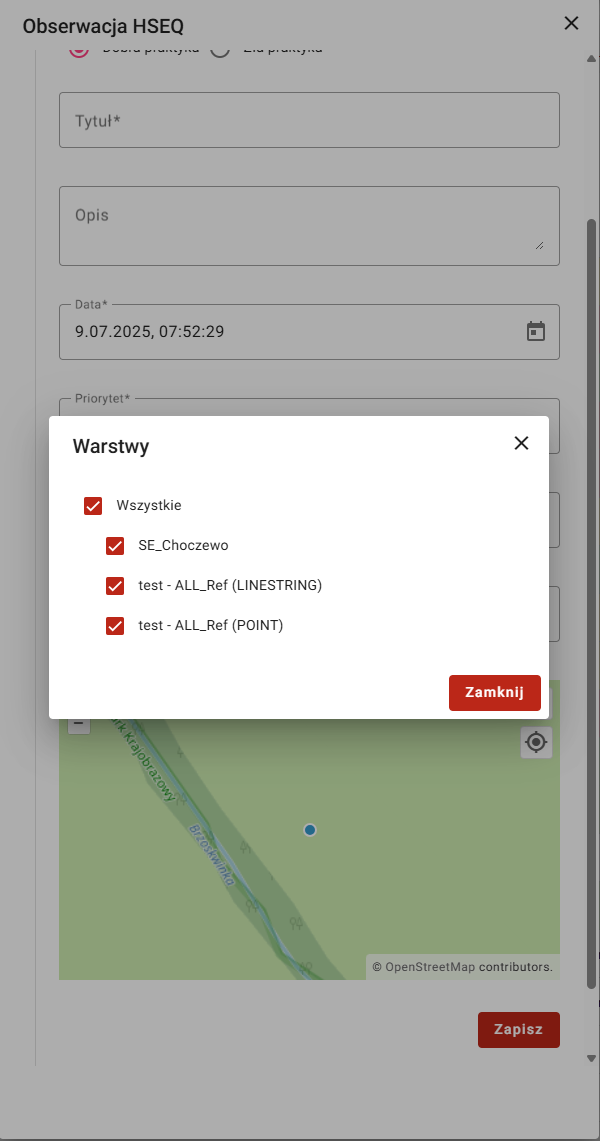The width and height of the screenshot is (600, 1141).
Task: Uncheck the SE_Choczewo layer
Action: (115, 546)
